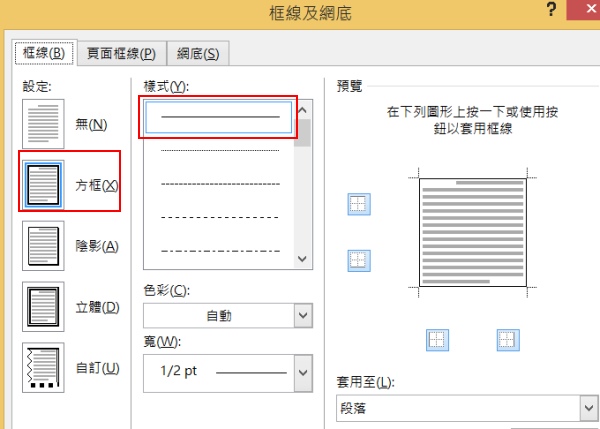The width and height of the screenshot is (600, 429).
Task: Open the 寬(W) width dropdown showing 1/2 pt
Action: pos(228,373)
